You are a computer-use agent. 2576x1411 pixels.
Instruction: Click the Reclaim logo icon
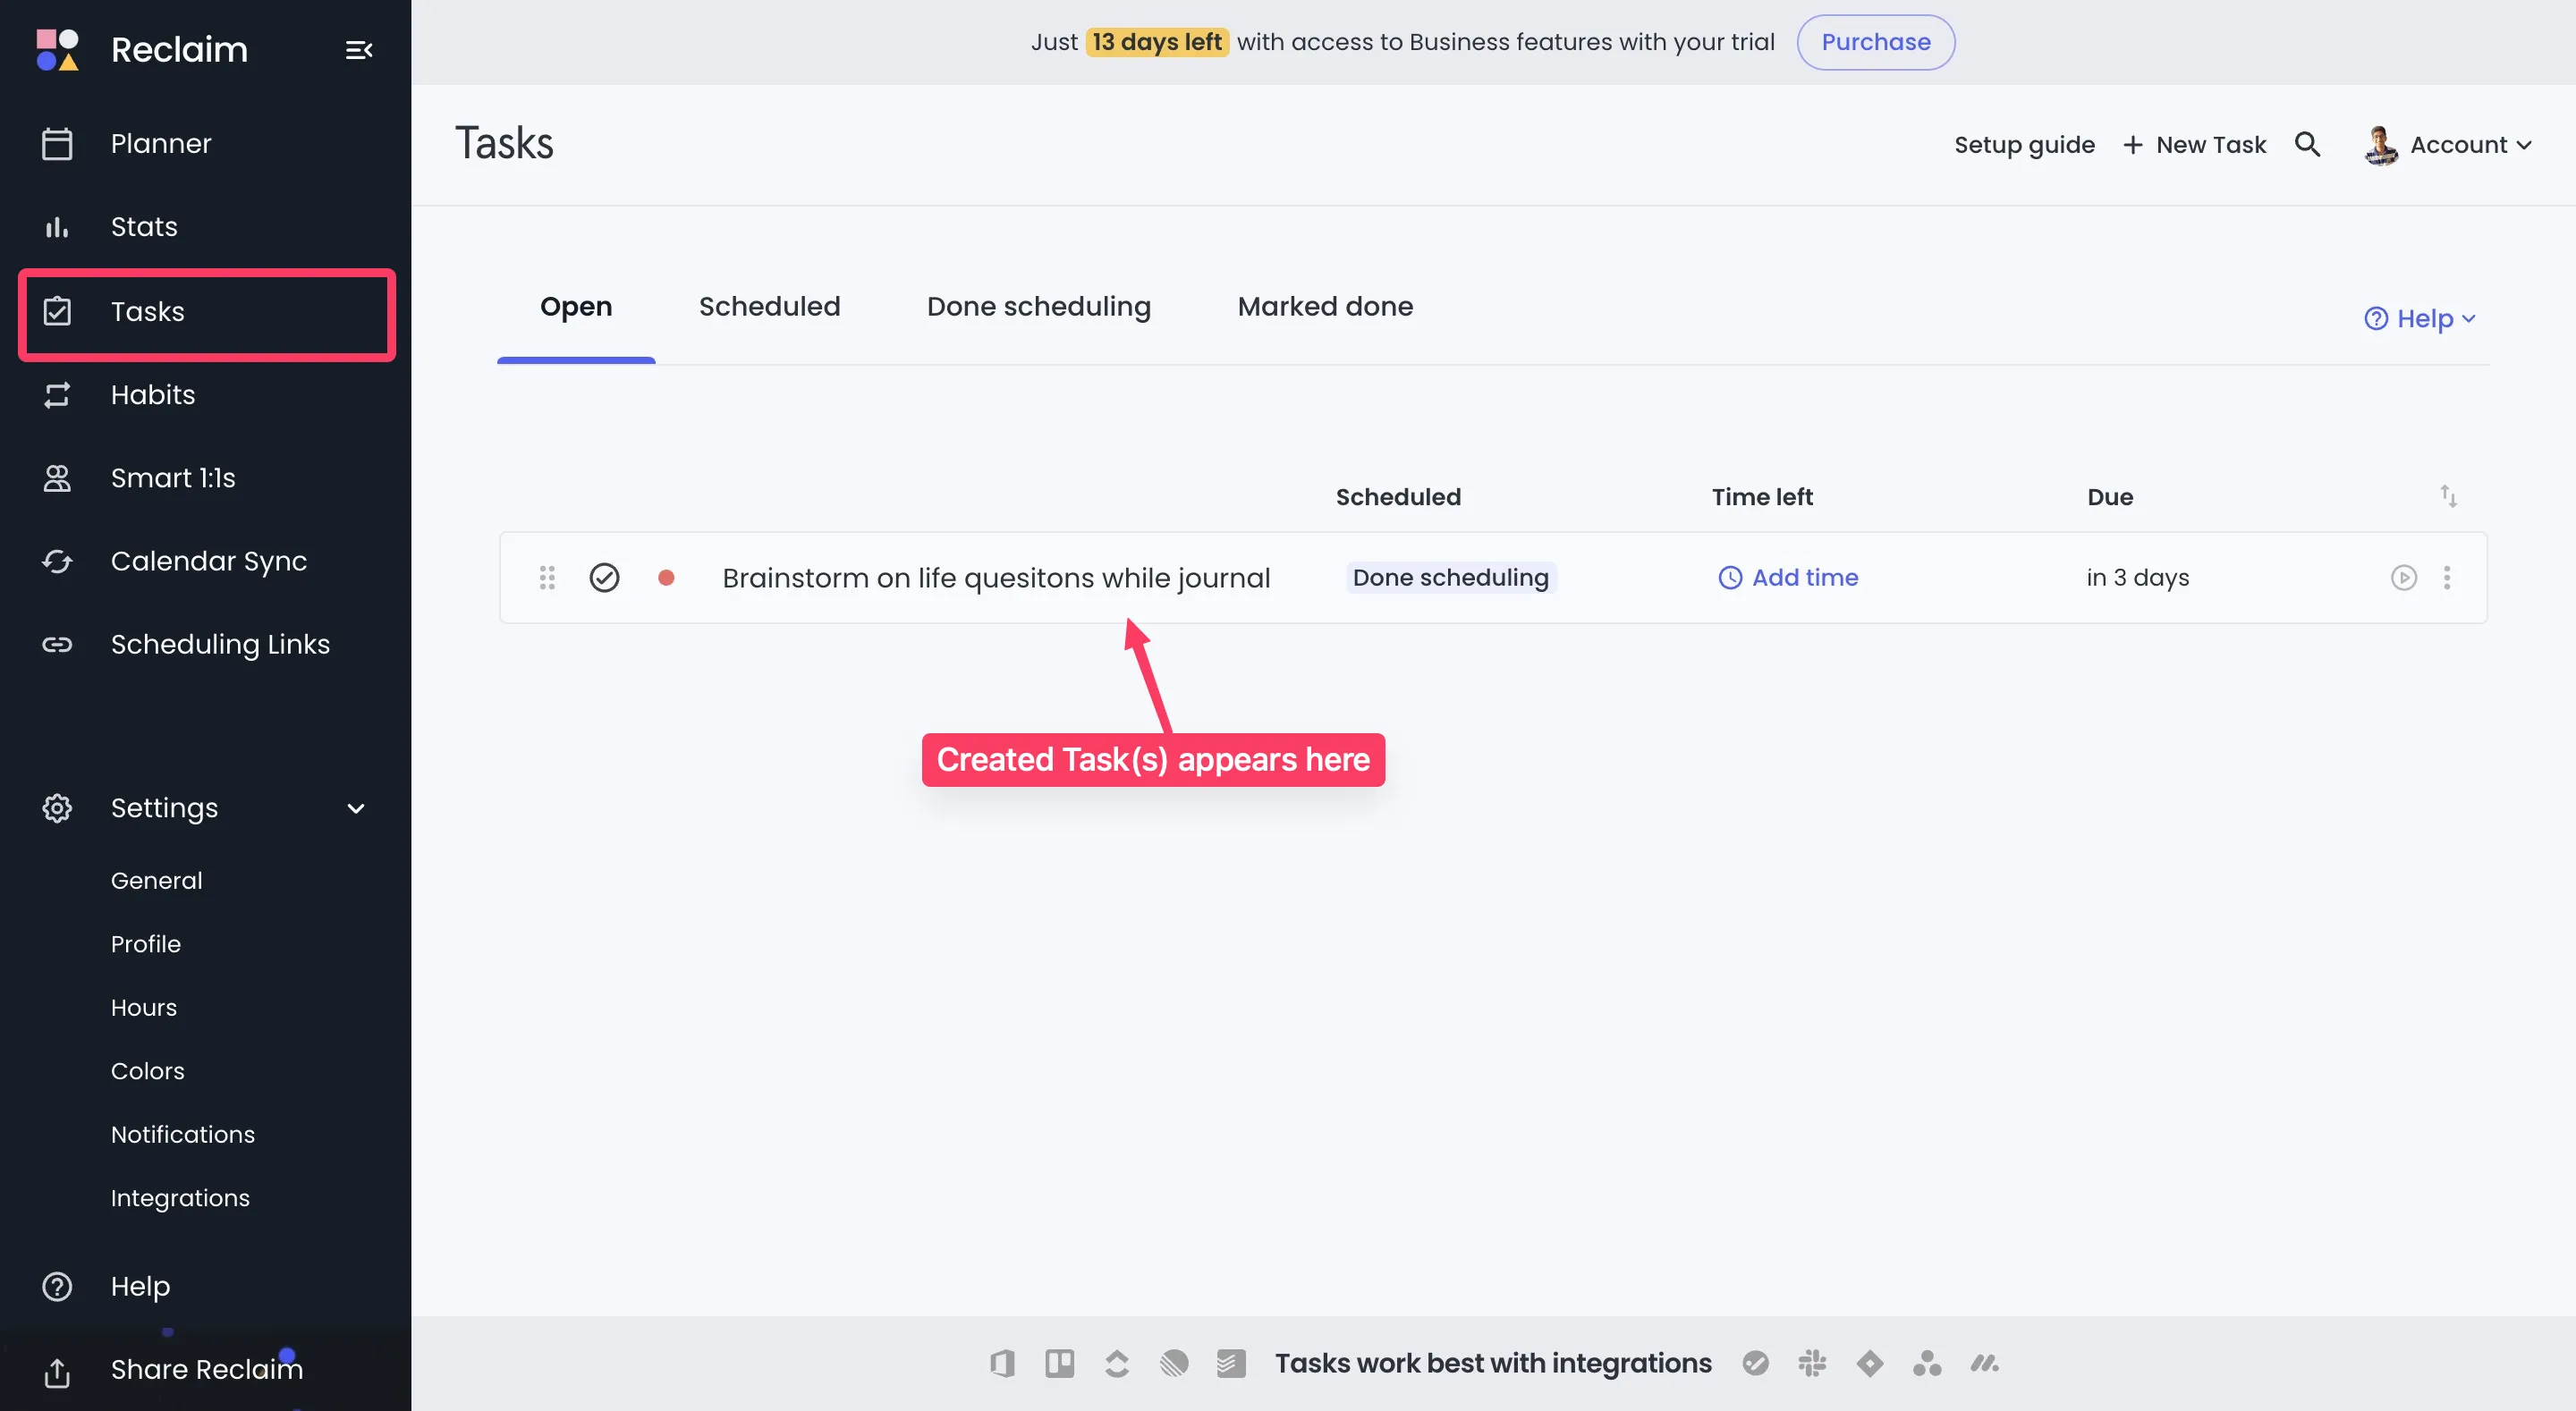click(x=57, y=50)
